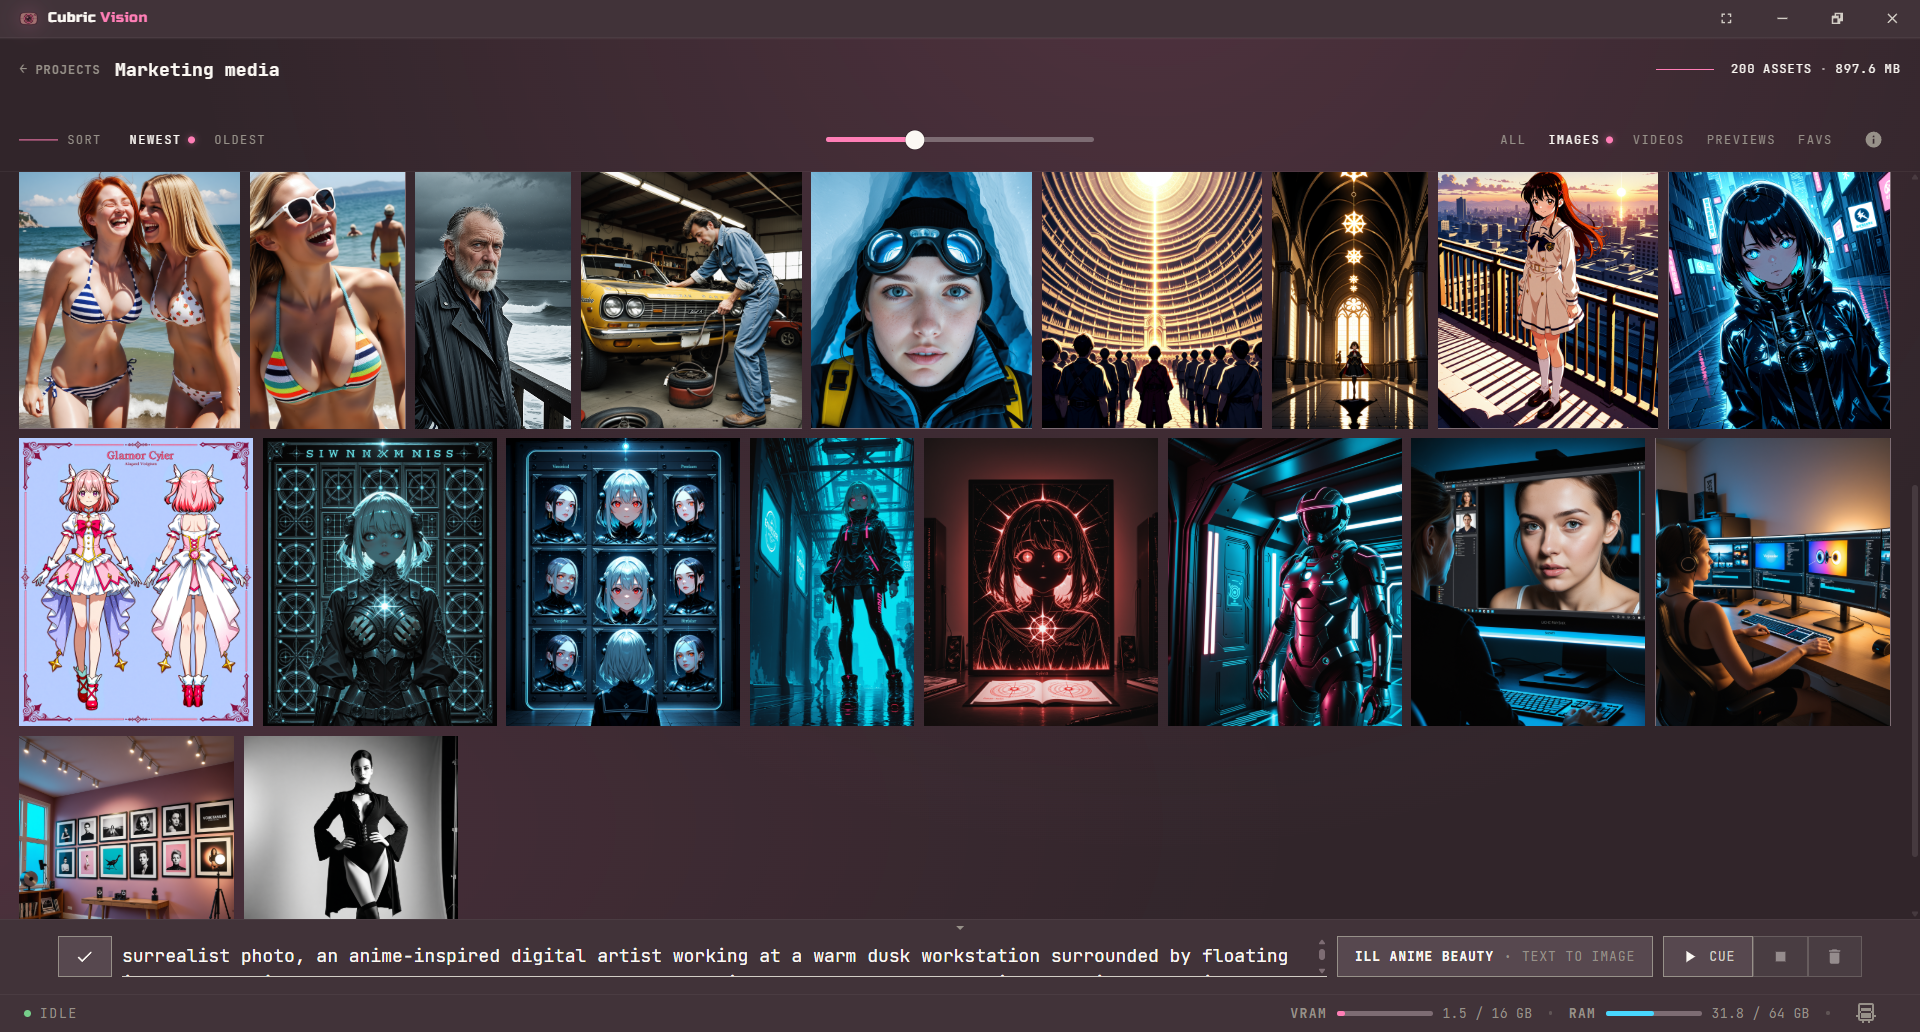Open the nine-portrait character grid image
Image resolution: width=1920 pixels, height=1032 pixels.
(623, 582)
